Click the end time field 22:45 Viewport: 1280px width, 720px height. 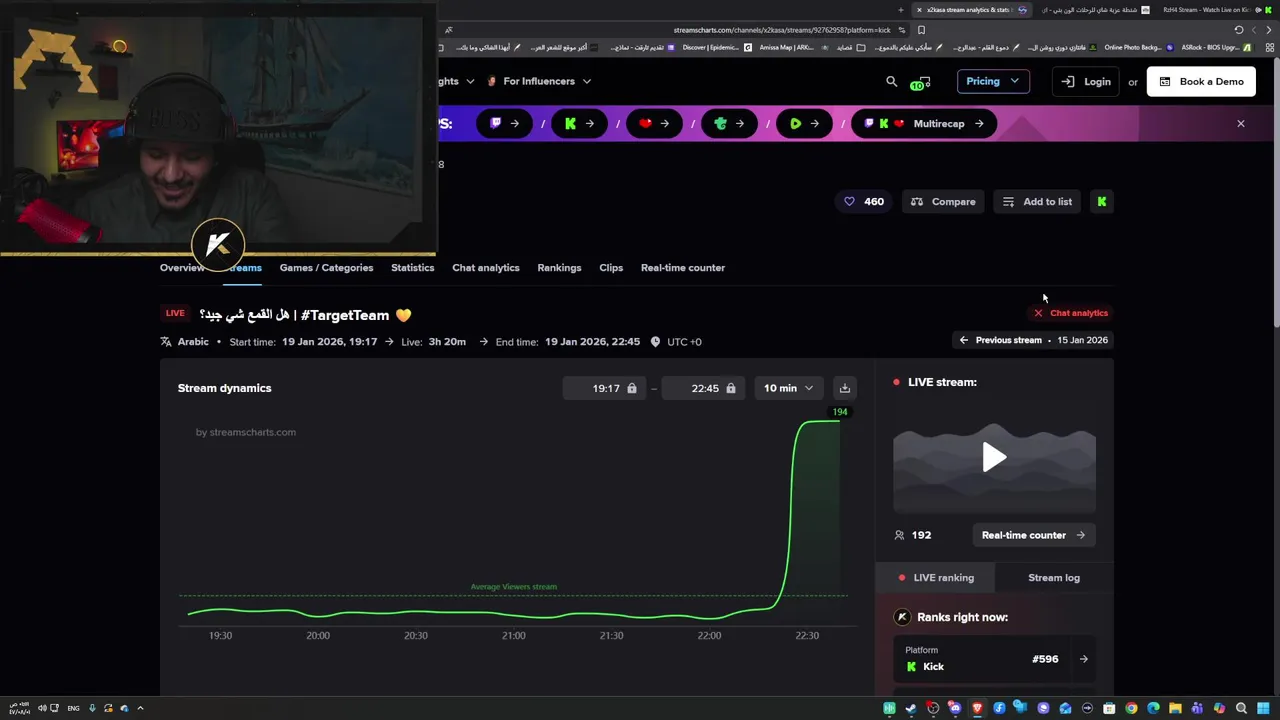702,388
